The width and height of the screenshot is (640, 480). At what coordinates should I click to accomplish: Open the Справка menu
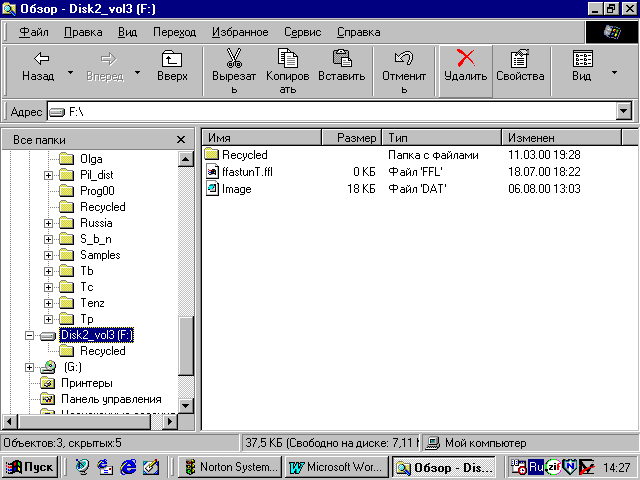tap(358, 32)
